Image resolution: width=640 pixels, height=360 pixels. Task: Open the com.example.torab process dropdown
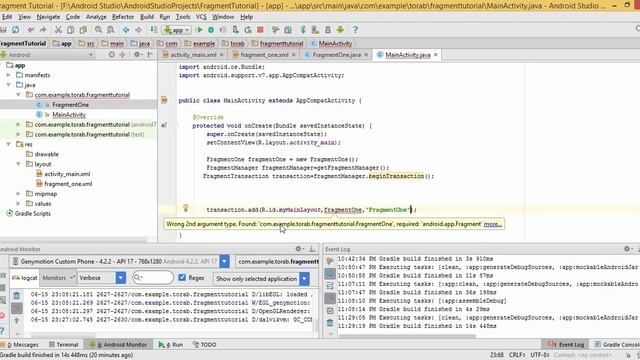pos(278,261)
